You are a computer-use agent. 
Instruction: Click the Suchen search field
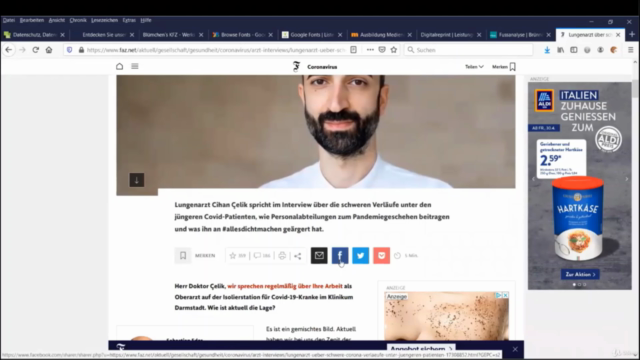click(469, 50)
